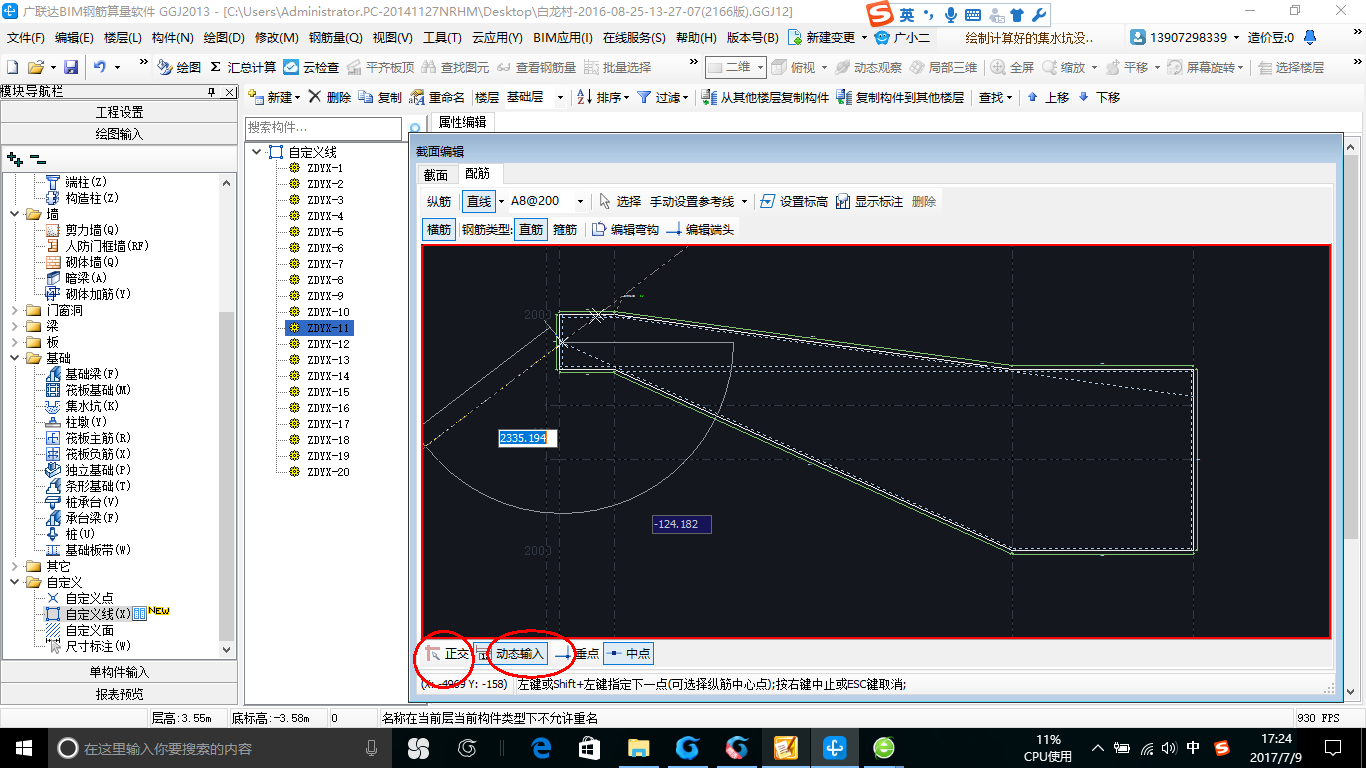Create a new file with the blank page icon

[x=13, y=67]
